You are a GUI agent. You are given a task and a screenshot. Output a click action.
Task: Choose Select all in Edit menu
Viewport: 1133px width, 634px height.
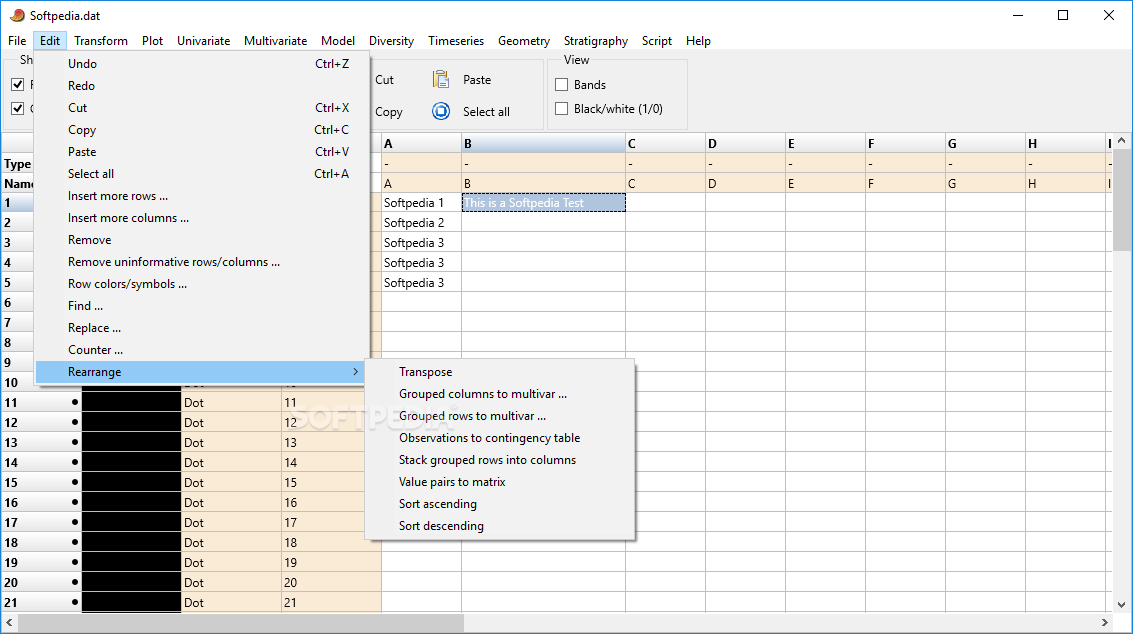coord(202,174)
